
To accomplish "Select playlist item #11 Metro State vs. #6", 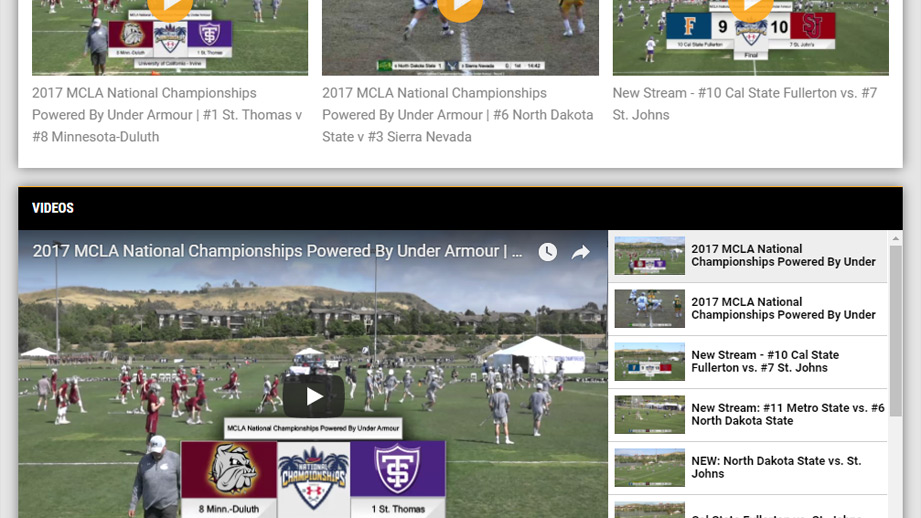I will 748,415.
